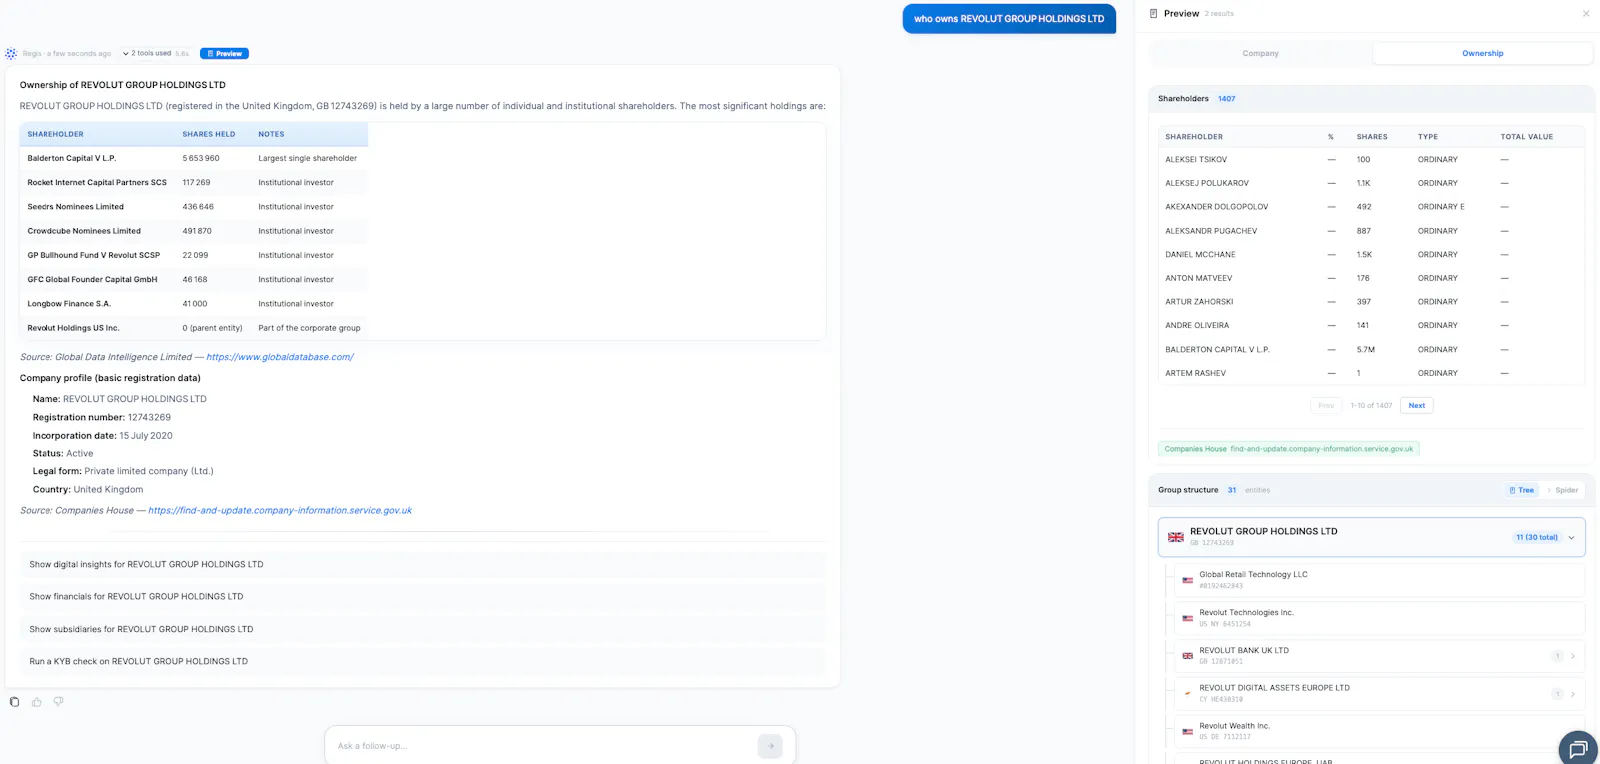1600x764 pixels.
Task: Switch to the Ownership tab
Action: (1483, 54)
